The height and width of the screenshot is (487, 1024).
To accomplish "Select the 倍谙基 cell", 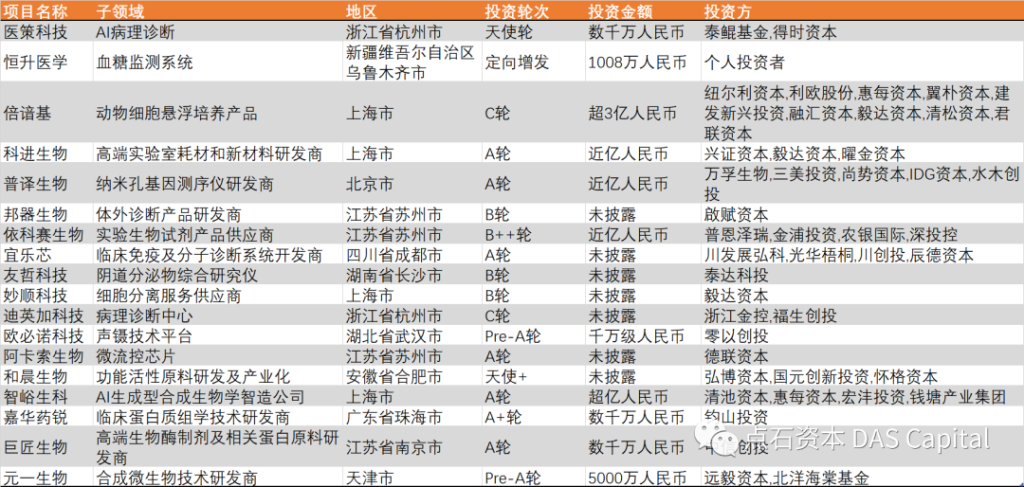I will [x=47, y=112].
